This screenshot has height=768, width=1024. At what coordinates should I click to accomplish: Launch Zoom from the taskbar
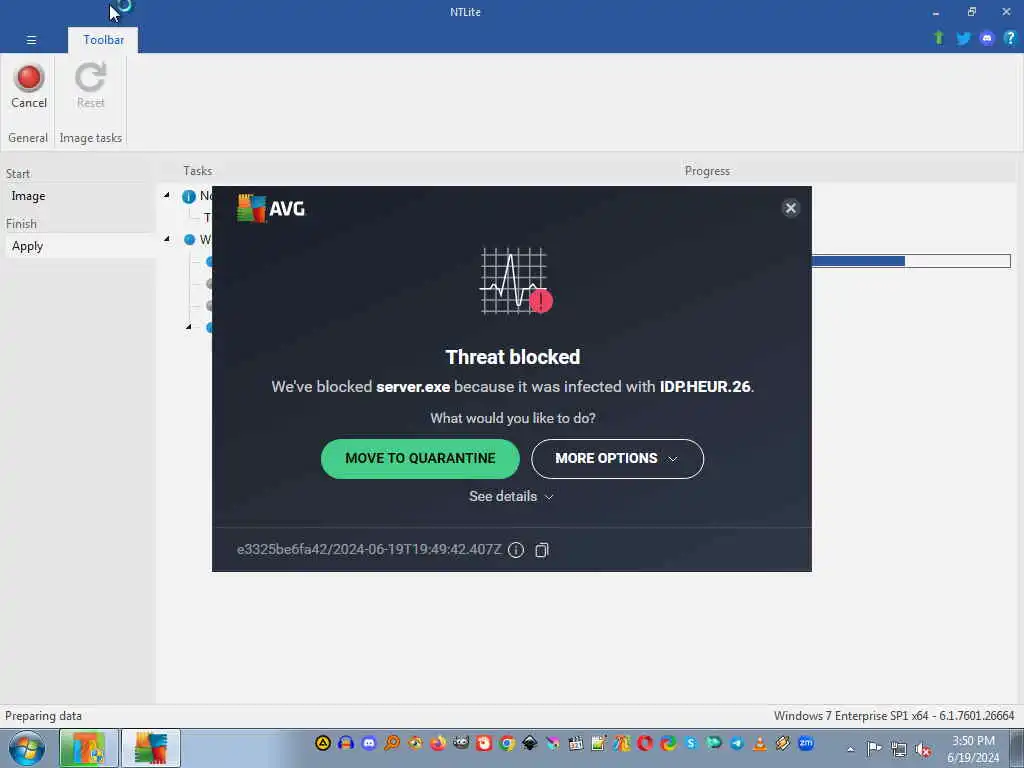[806, 743]
